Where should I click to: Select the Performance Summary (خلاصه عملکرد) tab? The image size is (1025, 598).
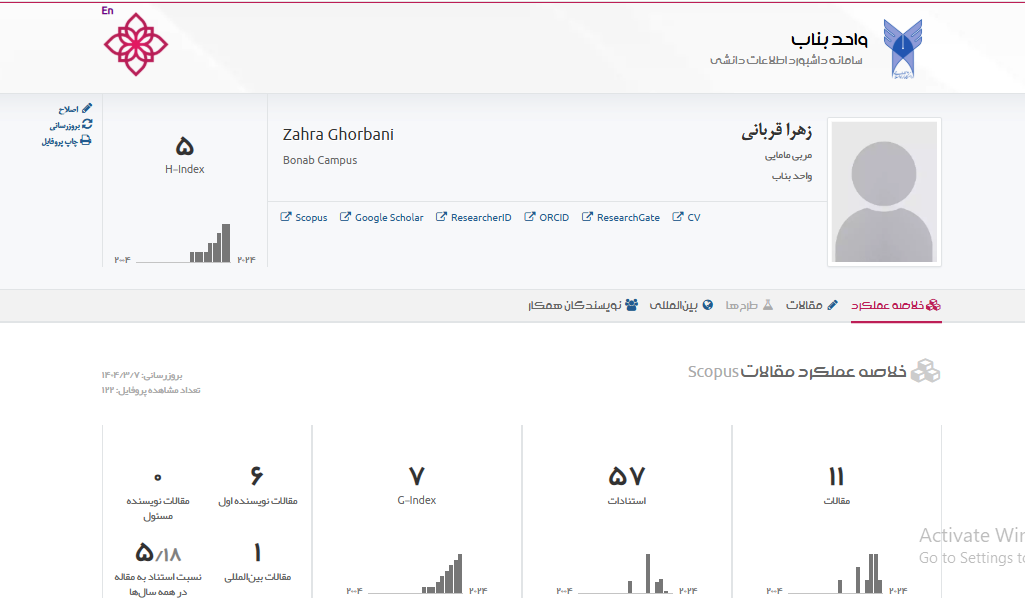895,305
